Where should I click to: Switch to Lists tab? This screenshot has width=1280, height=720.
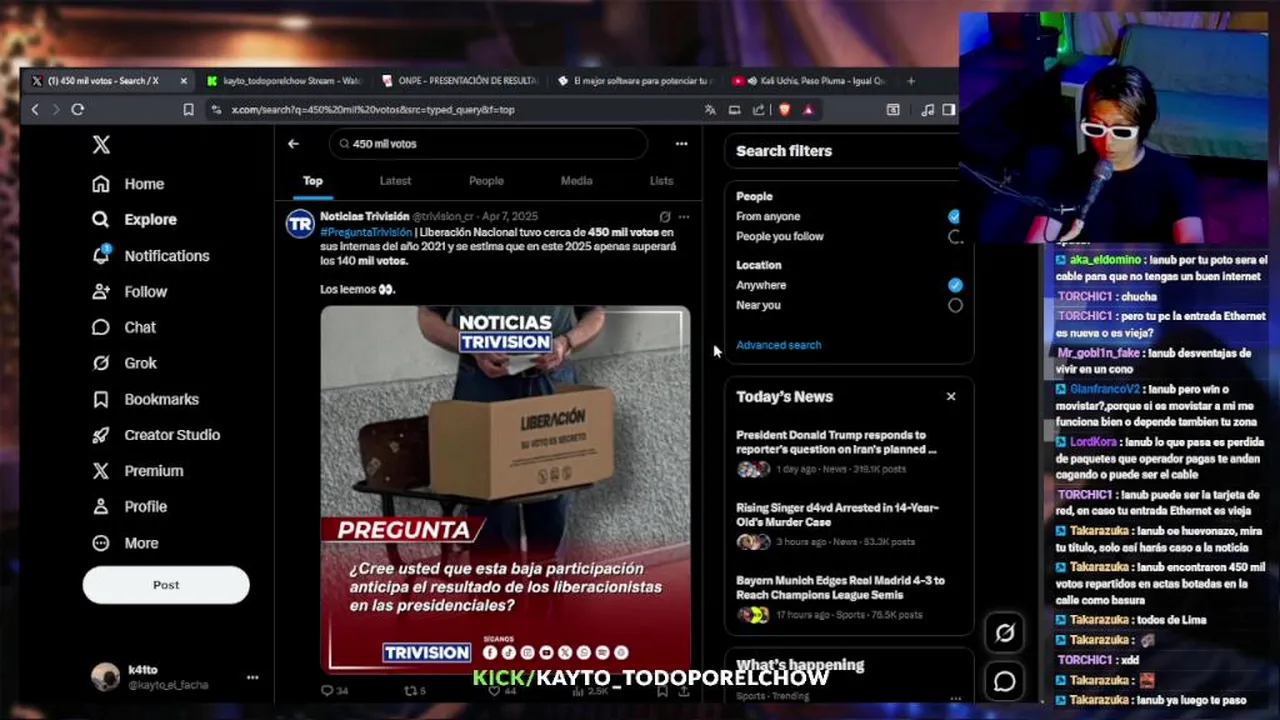pyautogui.click(x=661, y=181)
